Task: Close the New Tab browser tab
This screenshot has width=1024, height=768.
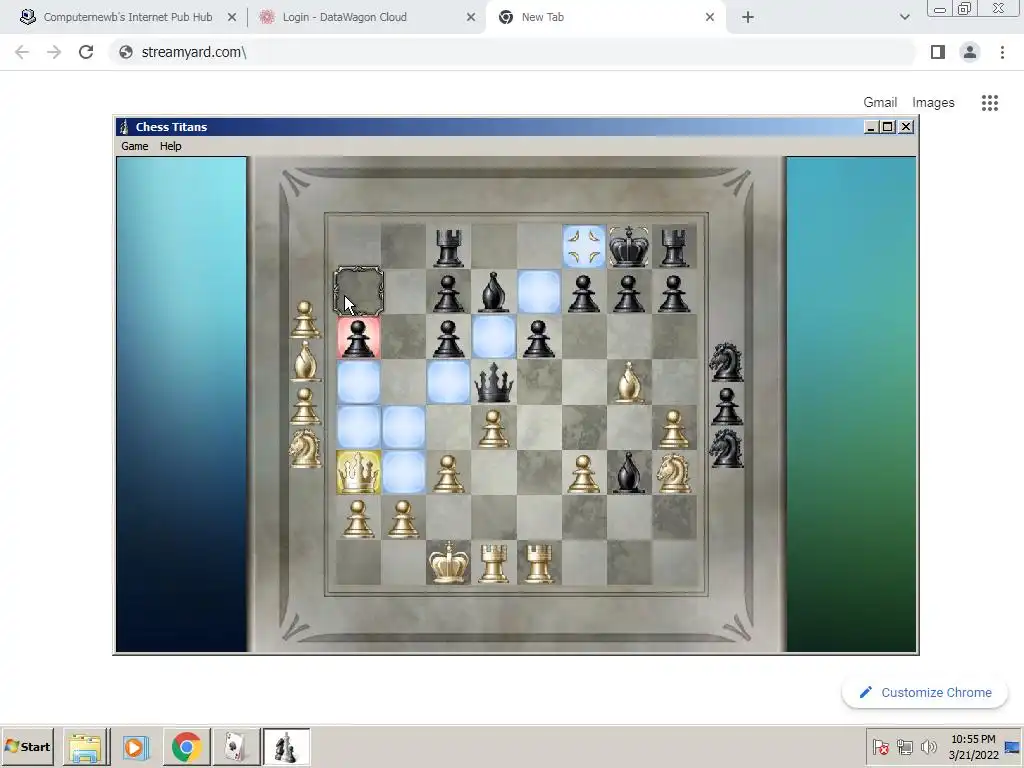Action: tap(710, 17)
